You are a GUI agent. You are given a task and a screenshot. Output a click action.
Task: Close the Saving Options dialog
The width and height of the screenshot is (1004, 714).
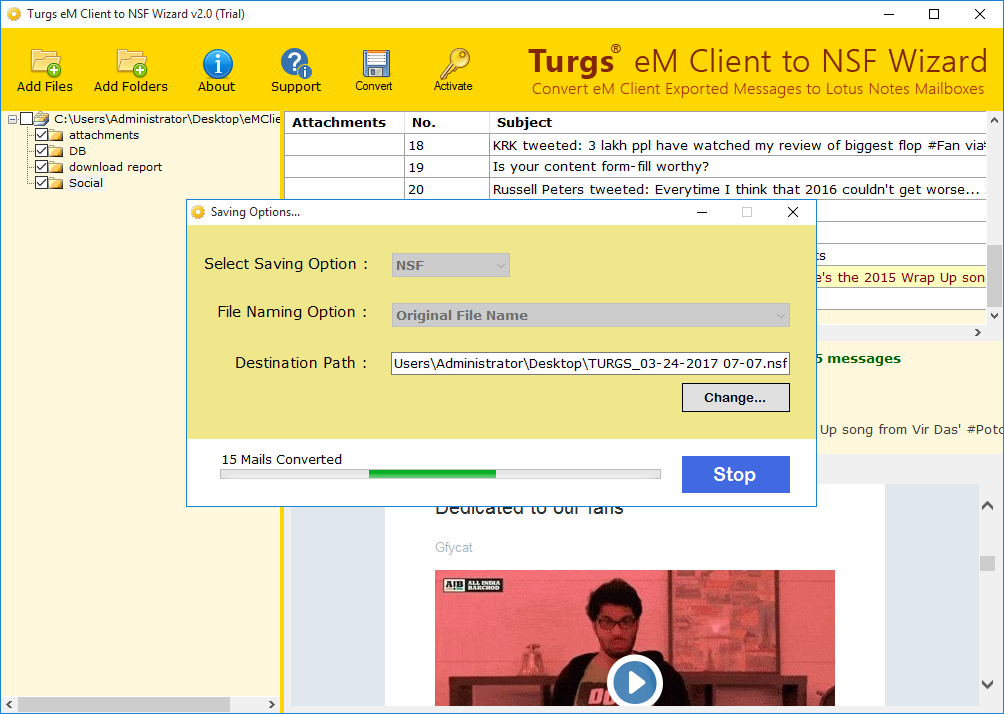[793, 212]
